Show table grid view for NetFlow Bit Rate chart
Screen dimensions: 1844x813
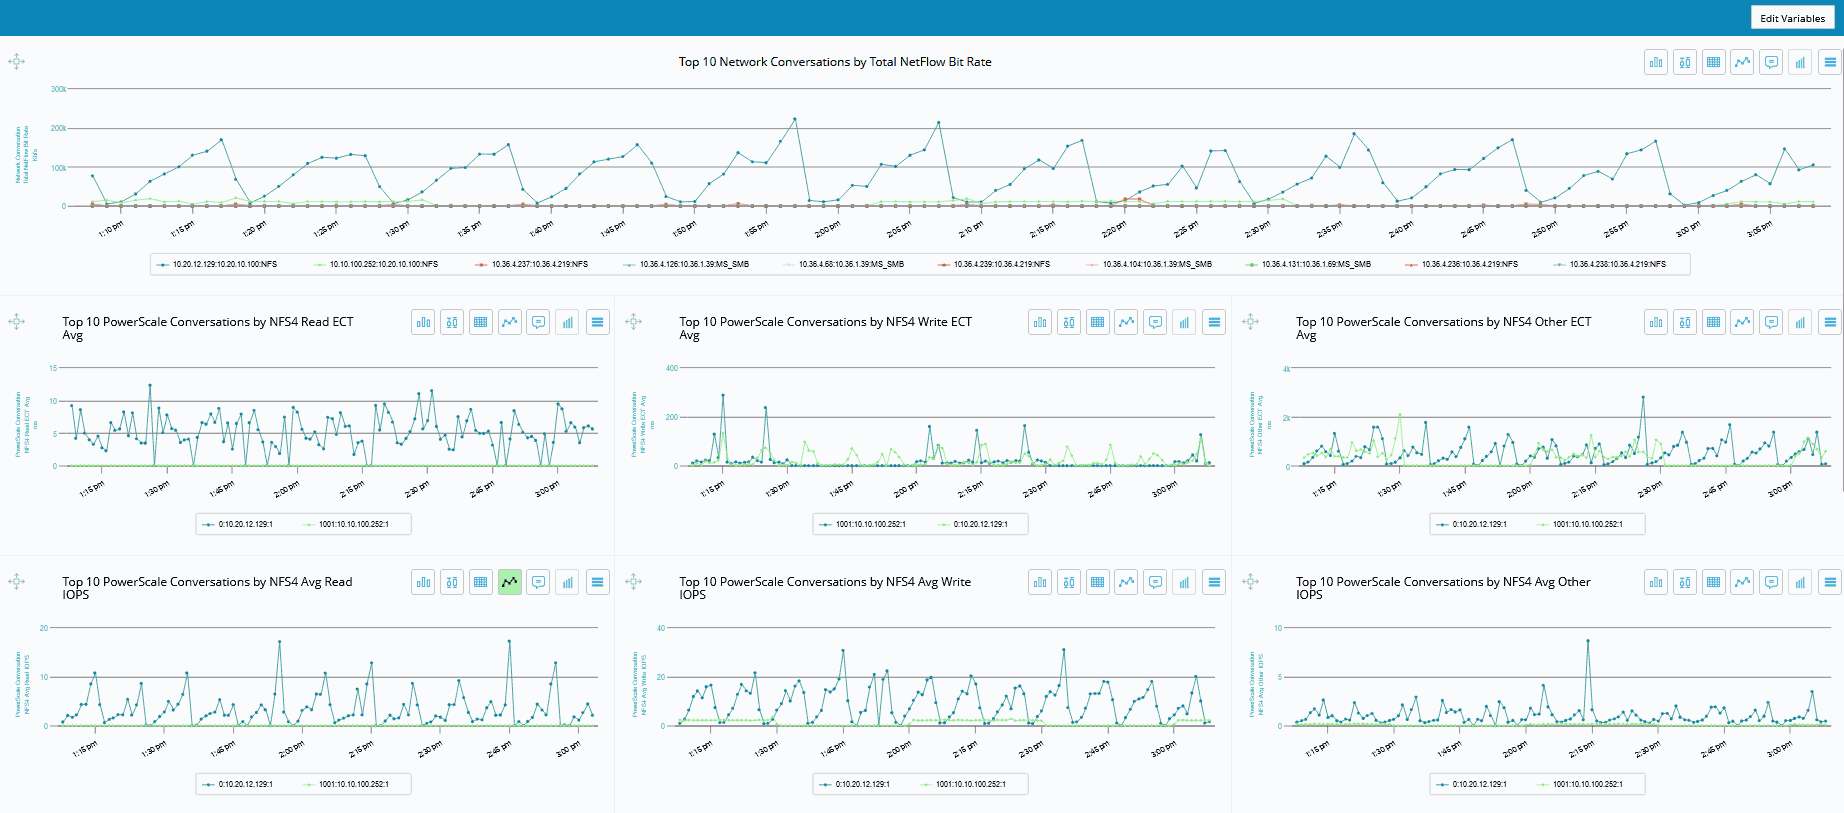click(x=1714, y=62)
